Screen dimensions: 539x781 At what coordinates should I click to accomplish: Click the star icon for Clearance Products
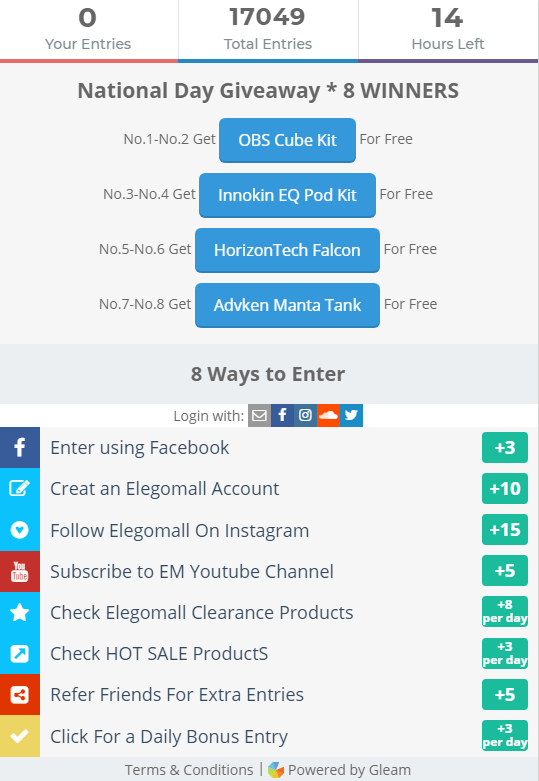click(x=20, y=612)
